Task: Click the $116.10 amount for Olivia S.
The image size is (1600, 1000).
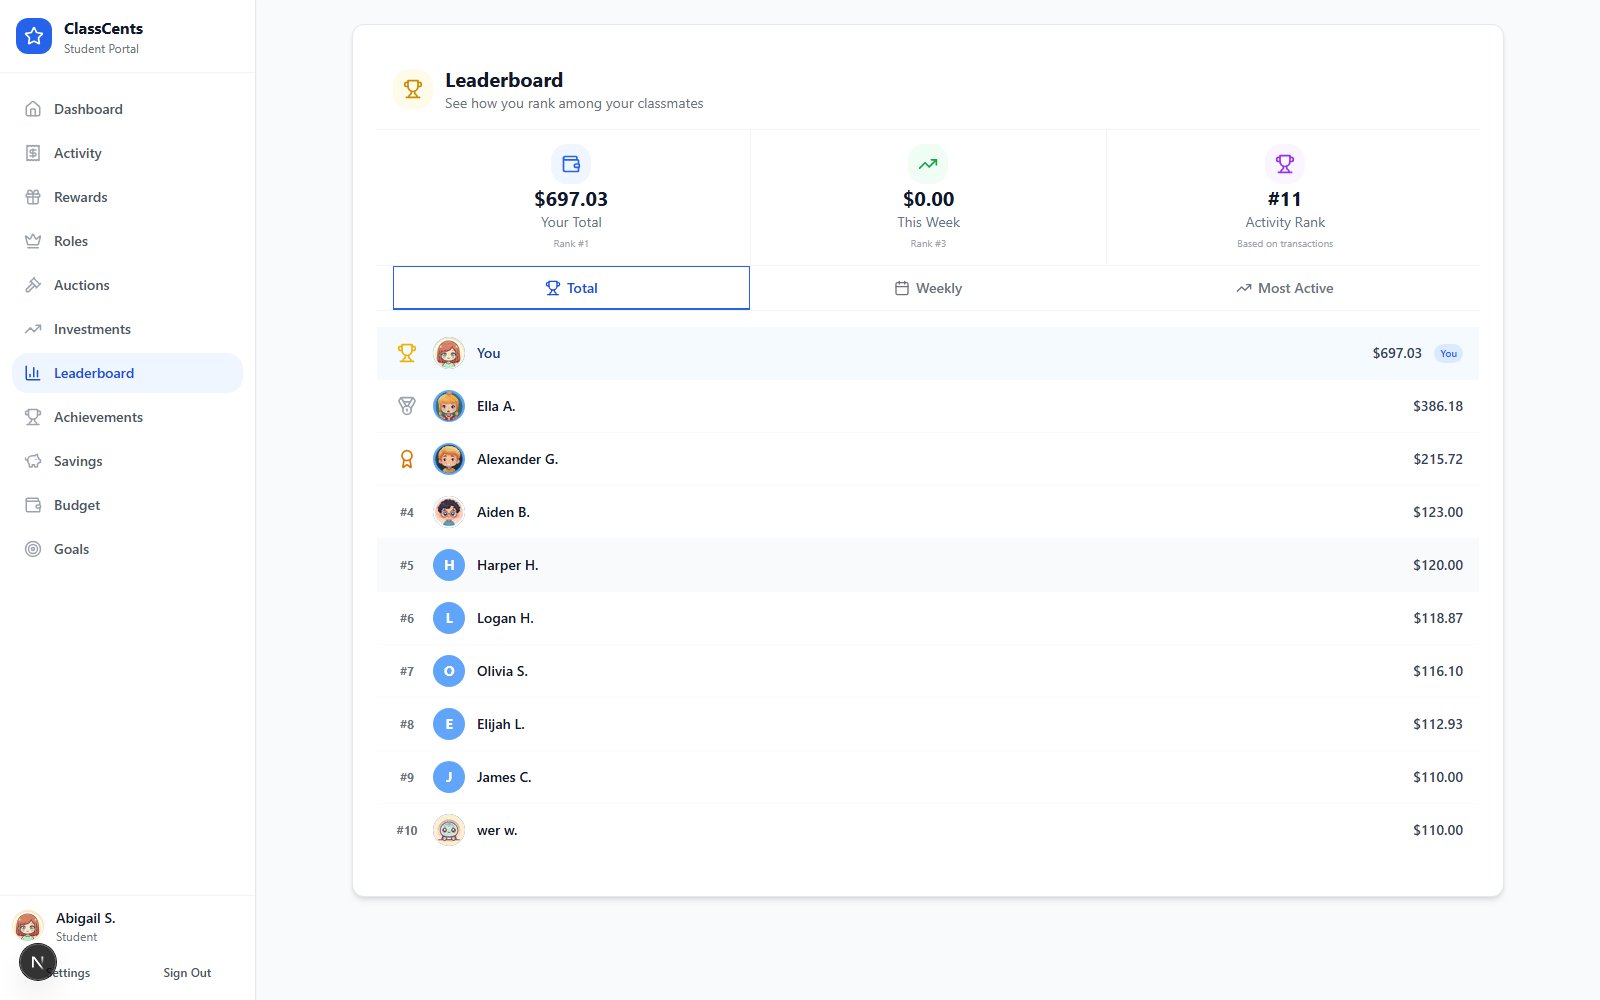Action: click(1438, 671)
